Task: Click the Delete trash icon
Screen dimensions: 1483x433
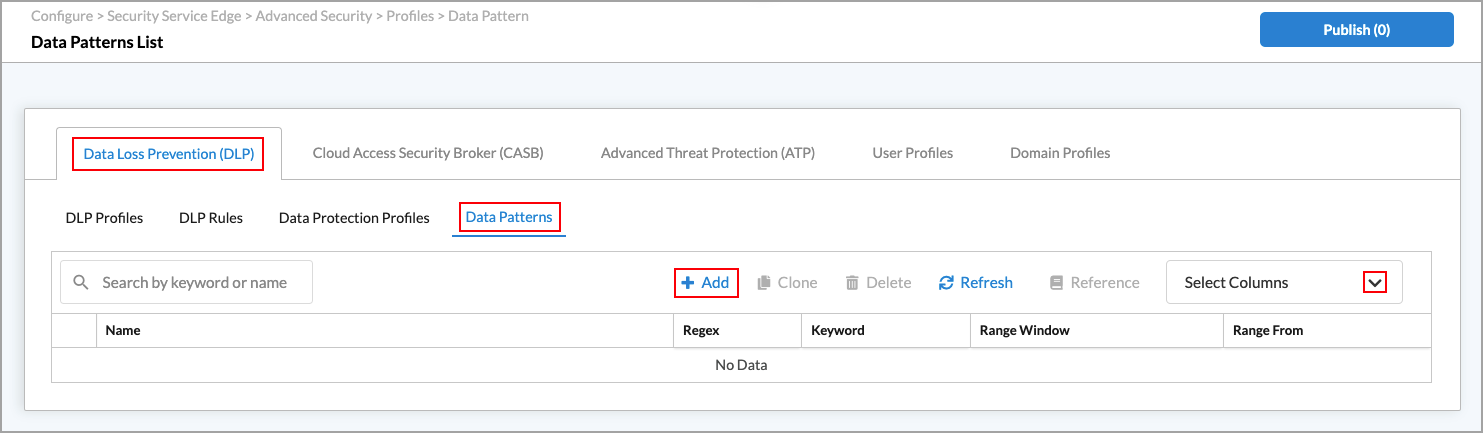Action: pos(852,283)
